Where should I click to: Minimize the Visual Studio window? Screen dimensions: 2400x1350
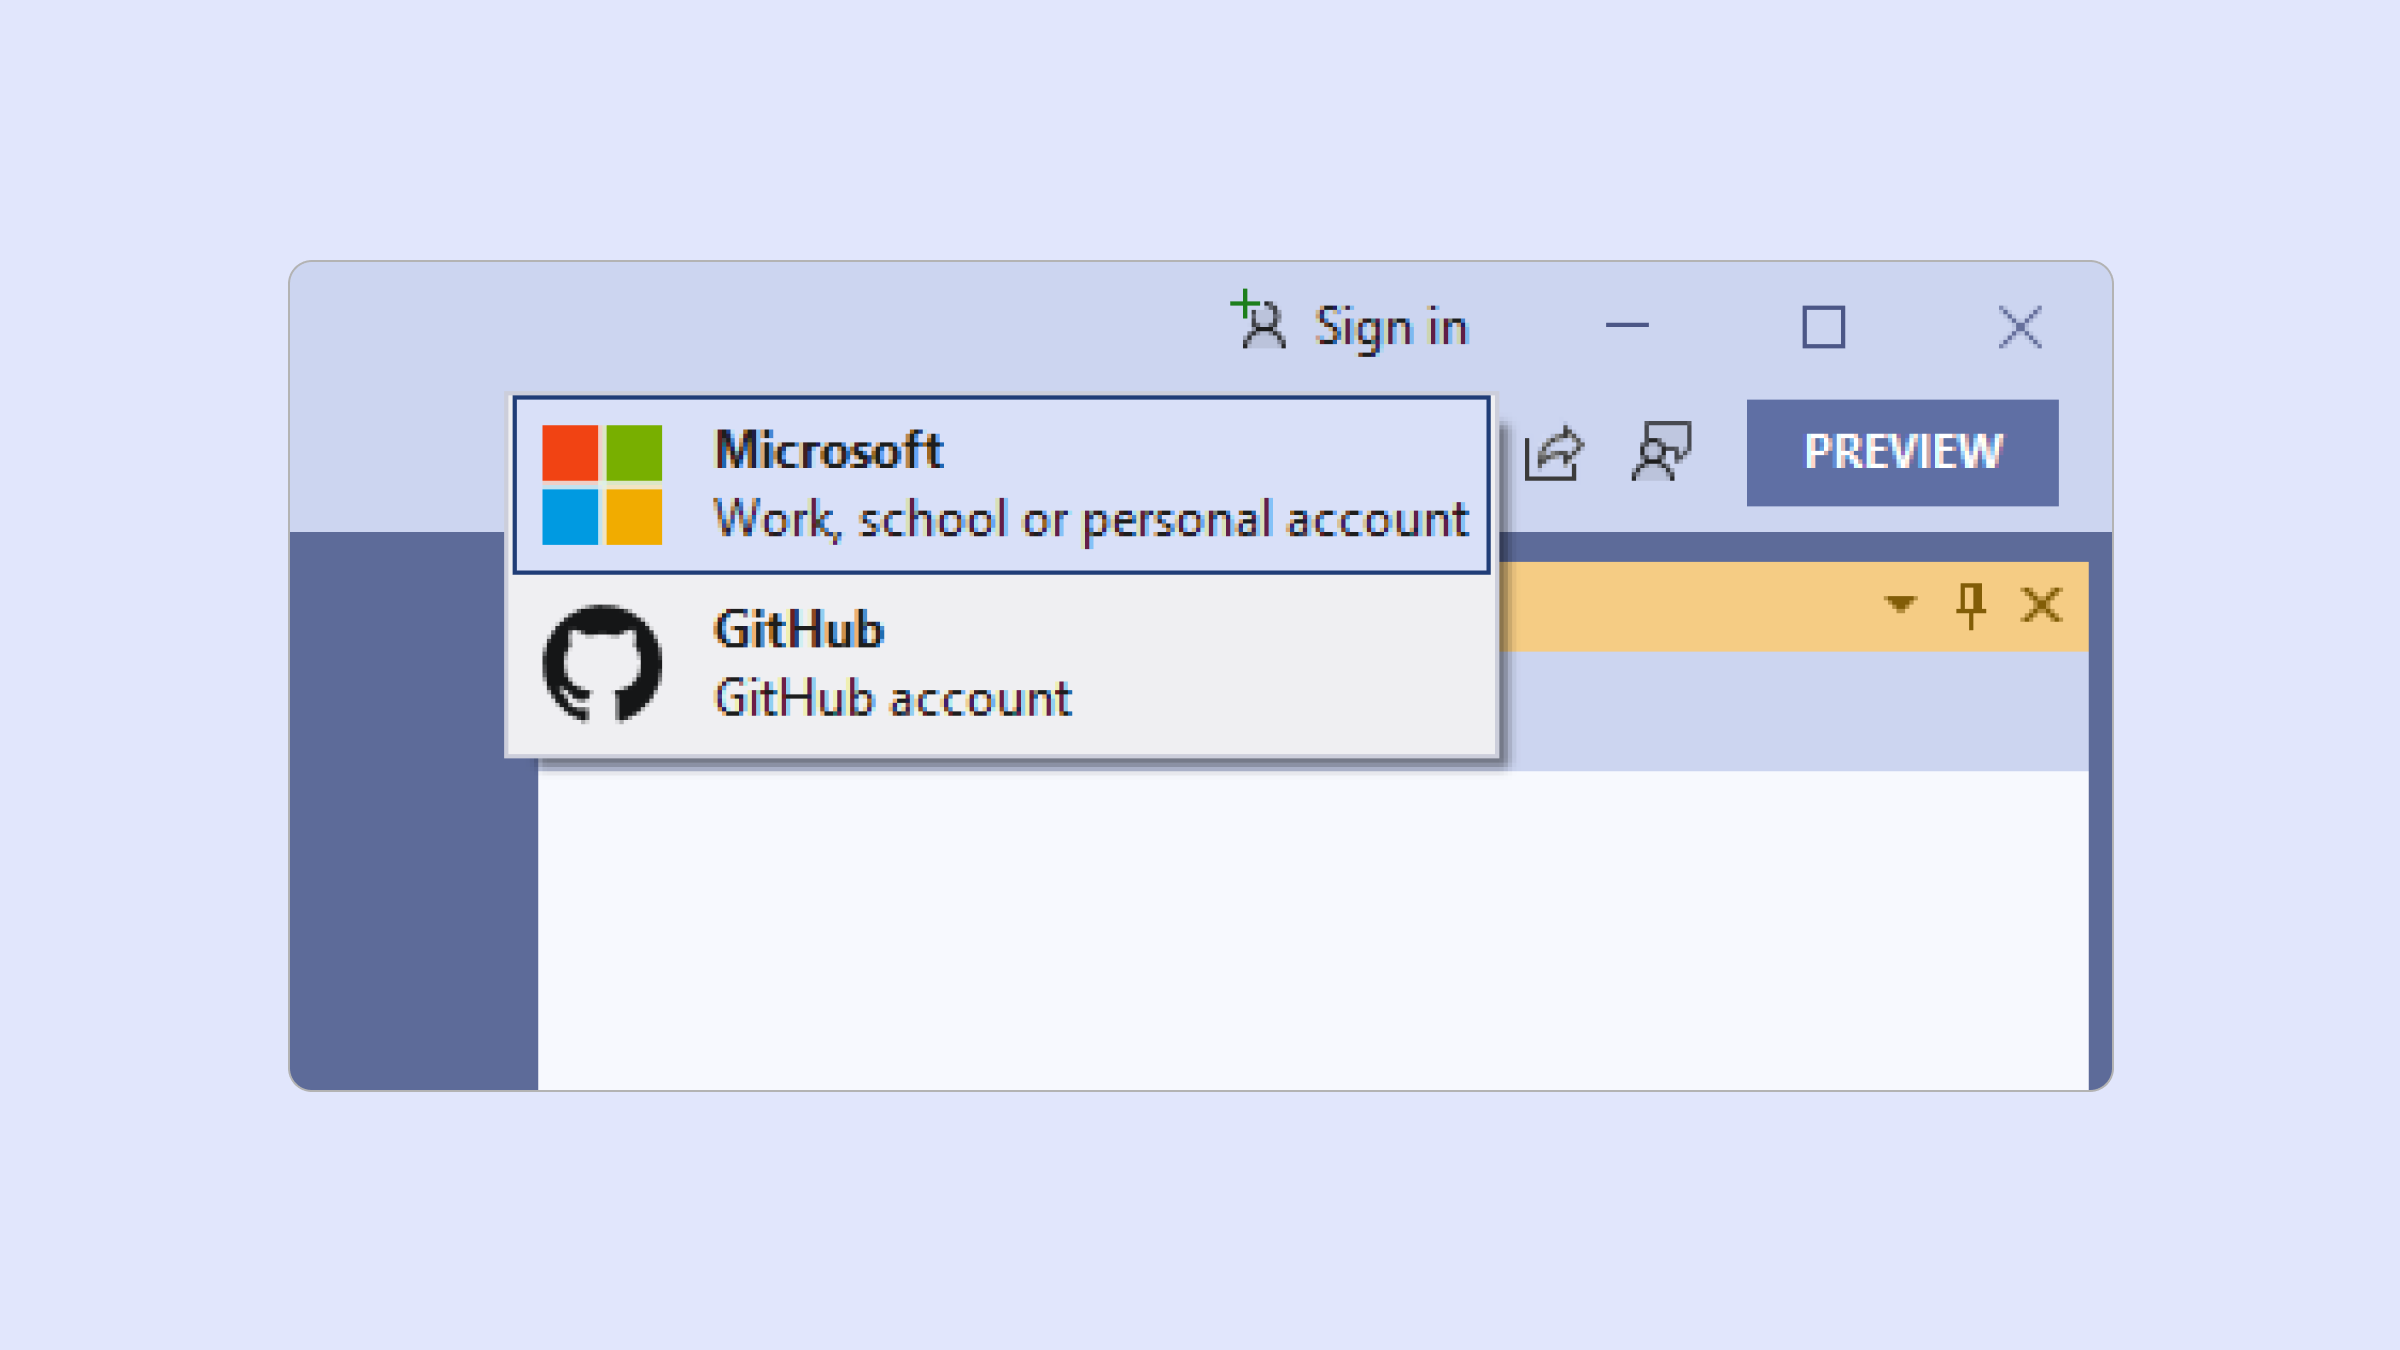(x=1627, y=326)
